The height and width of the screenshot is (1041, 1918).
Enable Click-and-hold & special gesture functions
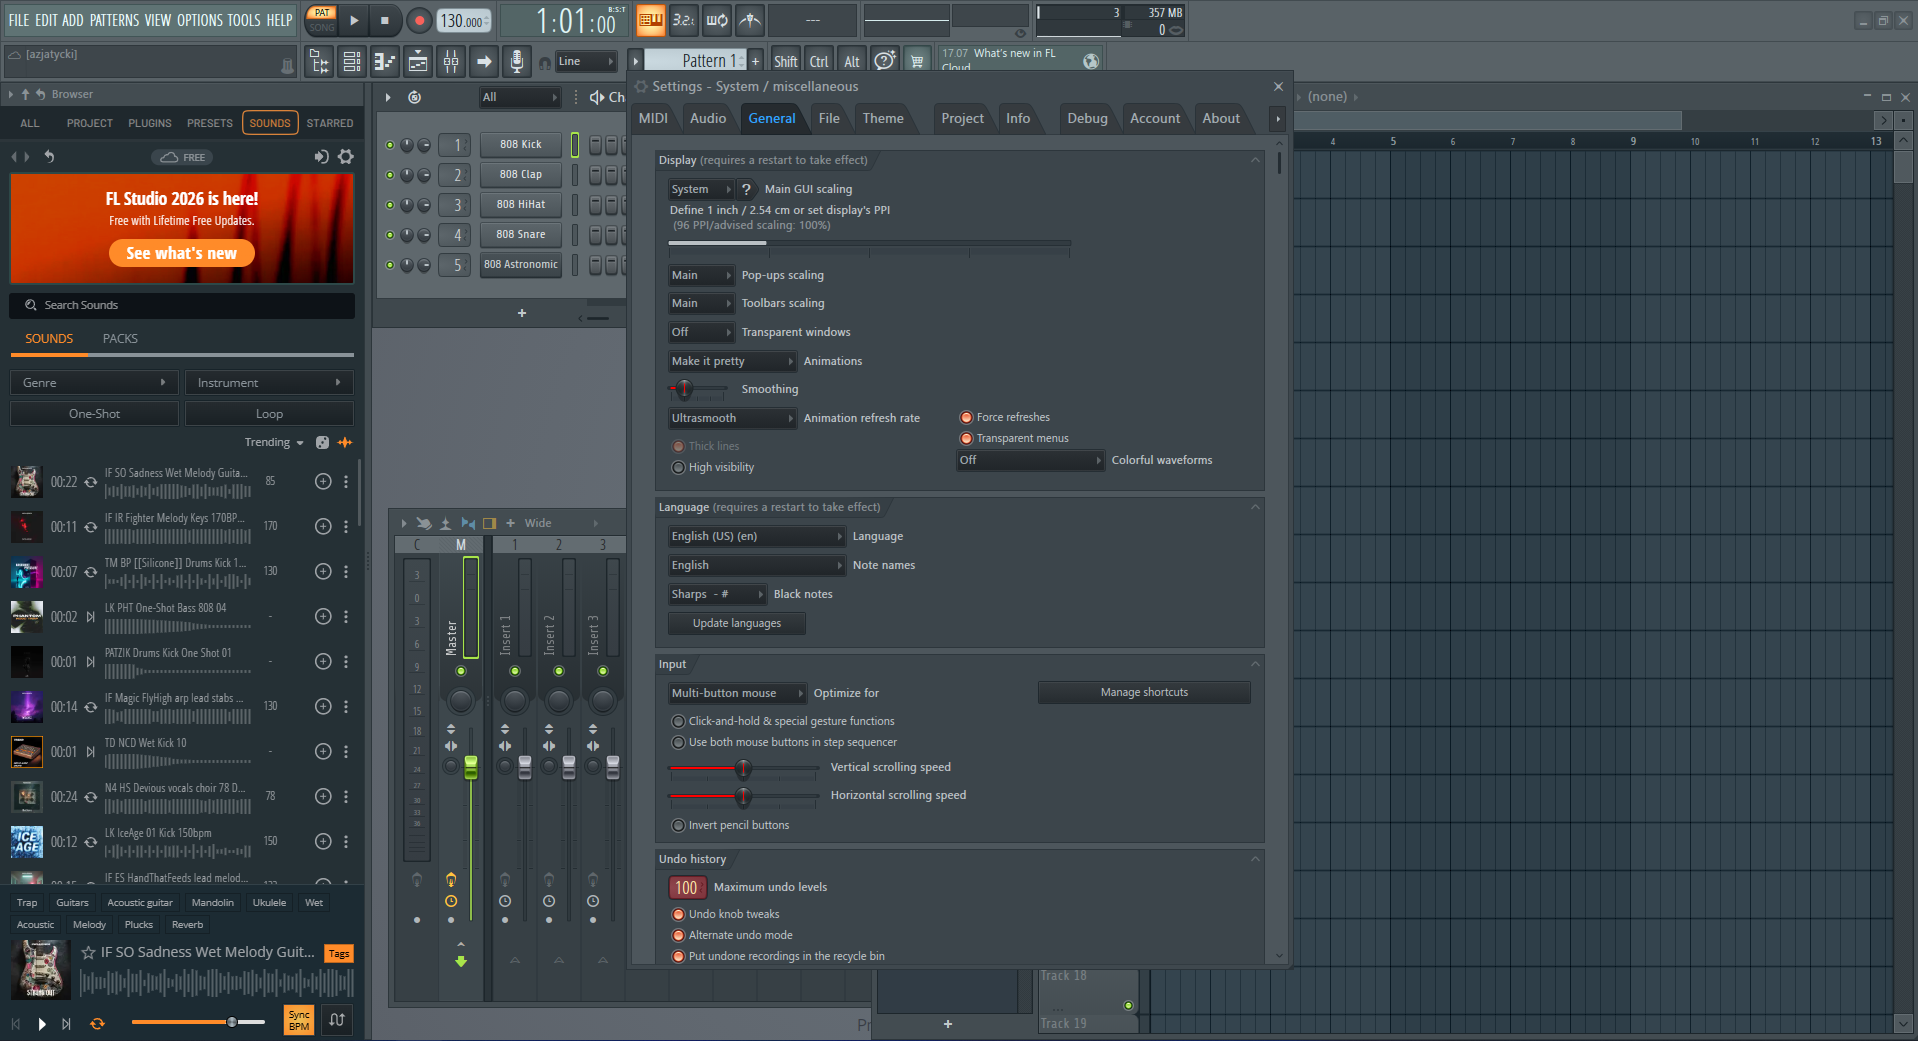(x=678, y=721)
